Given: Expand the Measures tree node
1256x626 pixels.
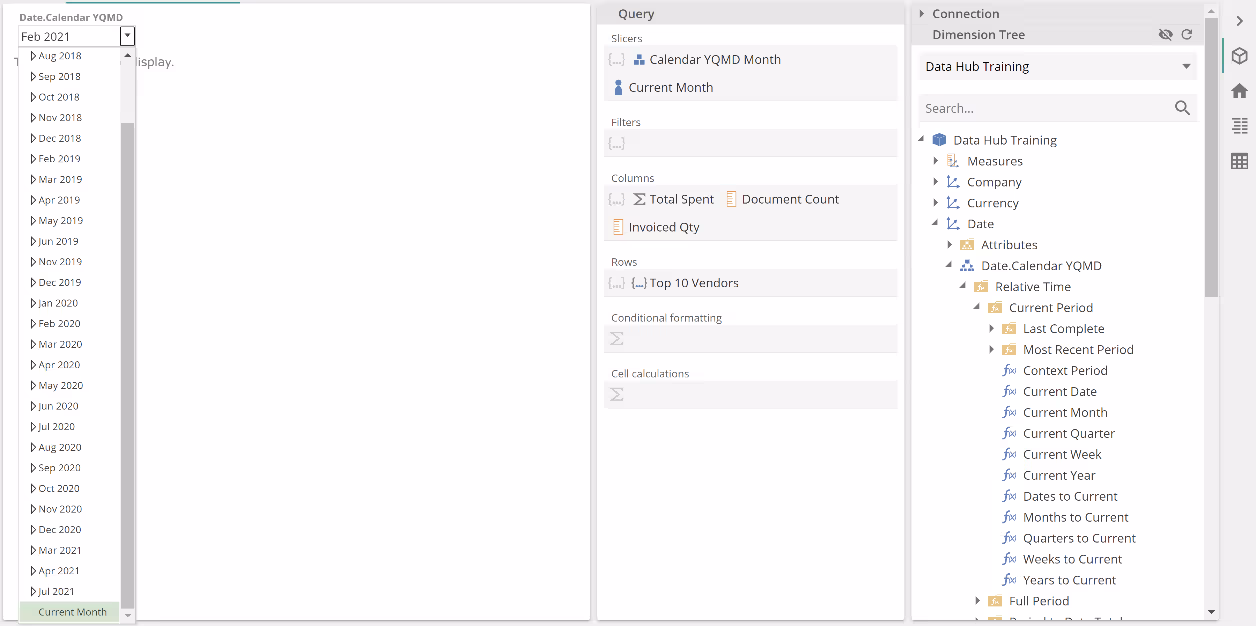Looking at the screenshot, I should click(937, 161).
